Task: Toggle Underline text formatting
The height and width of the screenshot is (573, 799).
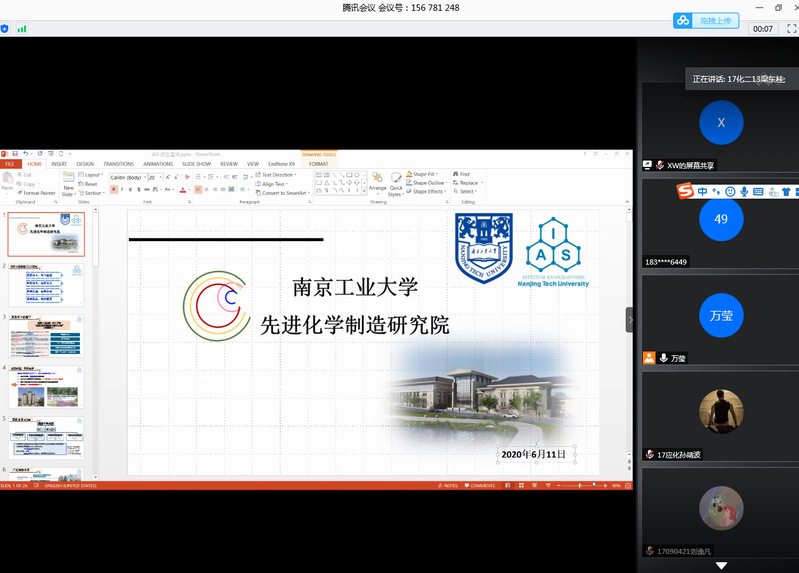Action: [x=131, y=189]
